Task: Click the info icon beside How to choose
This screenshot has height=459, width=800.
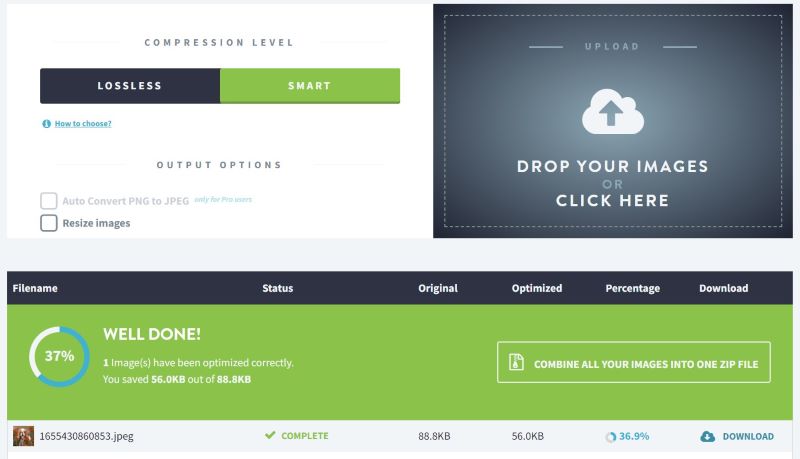Action: coord(46,124)
